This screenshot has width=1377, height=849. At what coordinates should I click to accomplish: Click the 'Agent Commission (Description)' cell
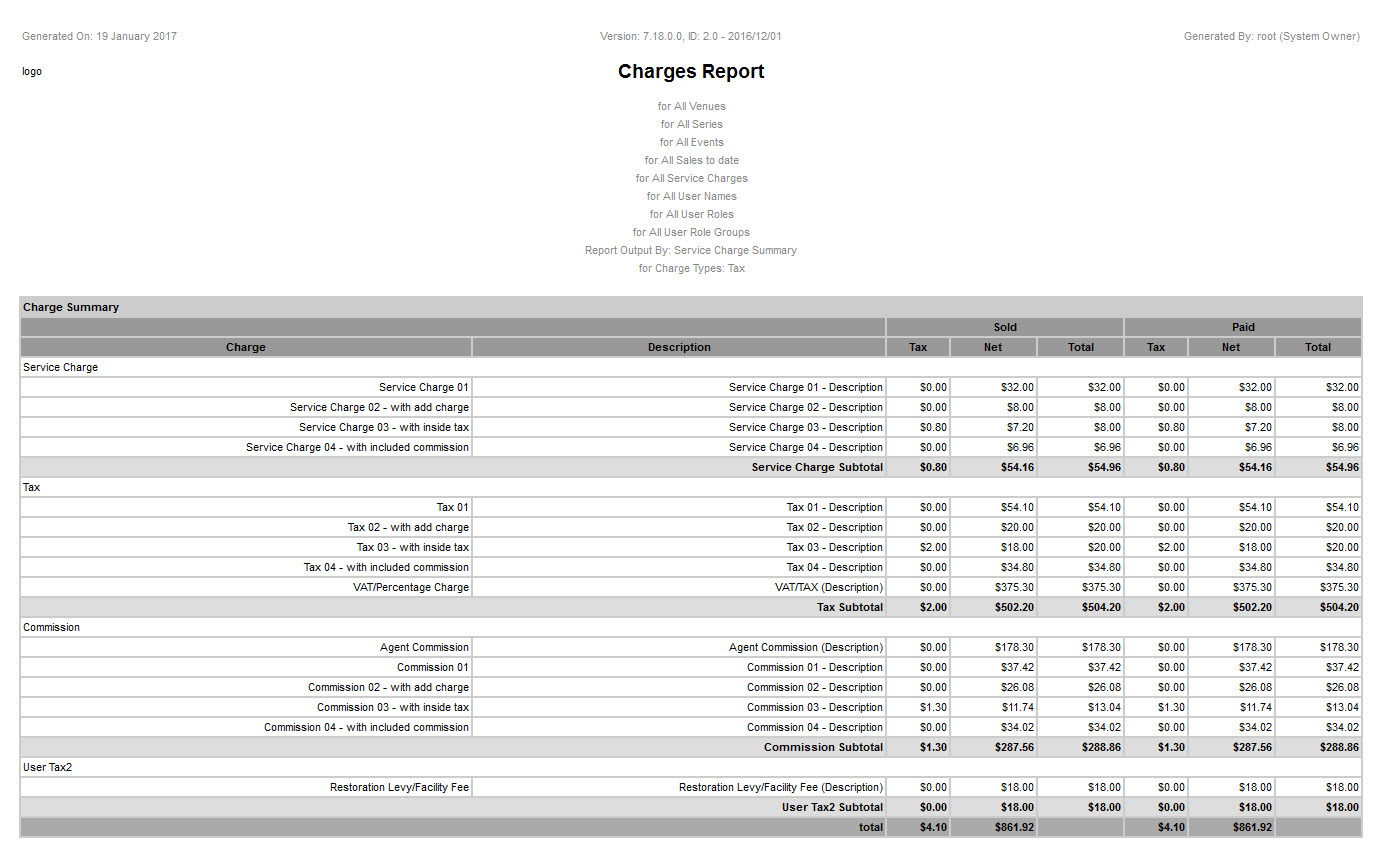click(x=679, y=647)
